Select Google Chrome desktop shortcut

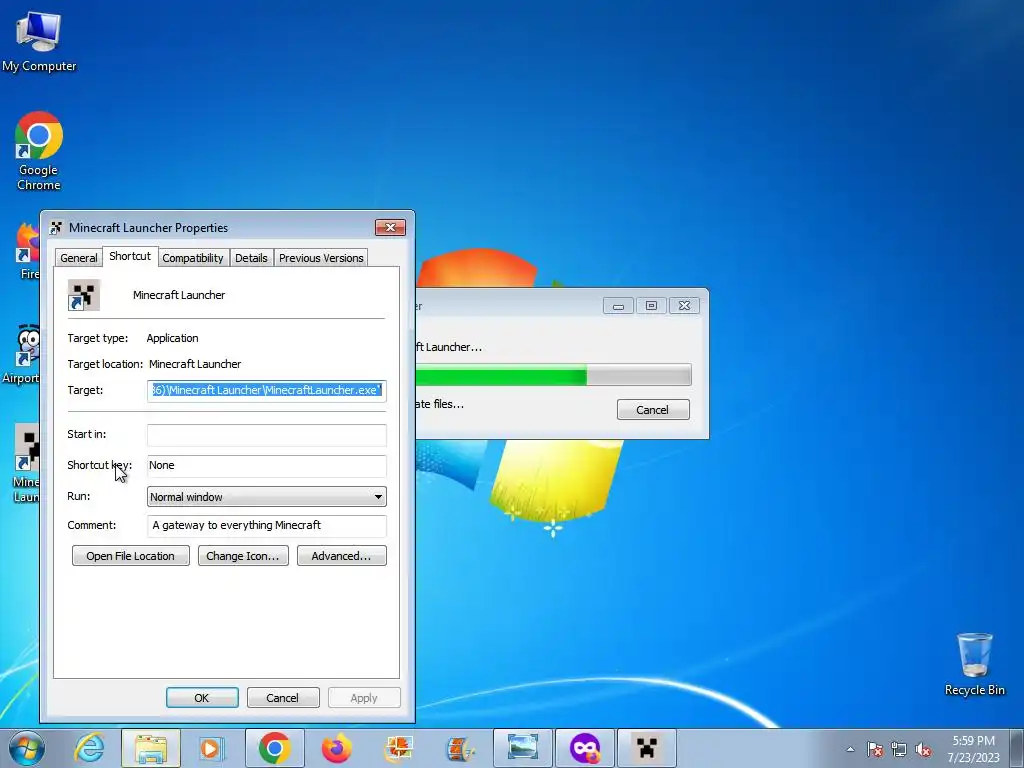click(x=39, y=152)
